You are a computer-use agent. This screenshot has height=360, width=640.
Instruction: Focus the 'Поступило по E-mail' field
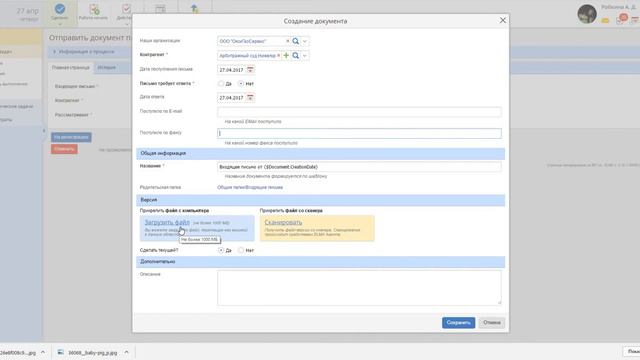pyautogui.click(x=359, y=112)
